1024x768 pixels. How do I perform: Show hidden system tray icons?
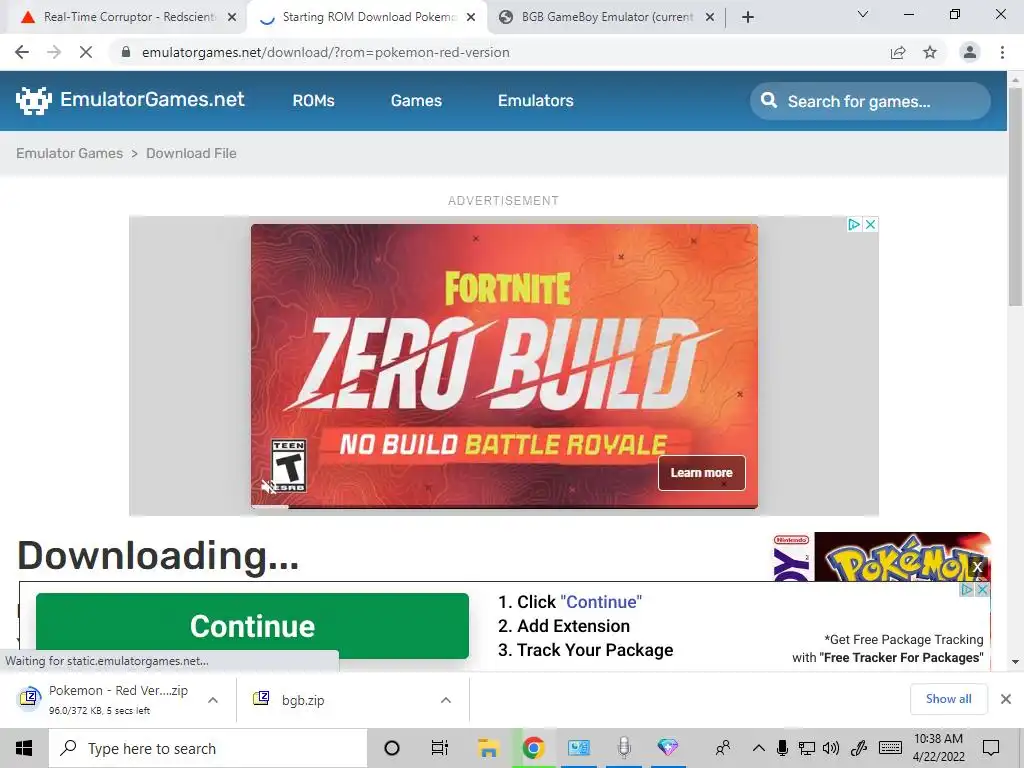[759, 748]
